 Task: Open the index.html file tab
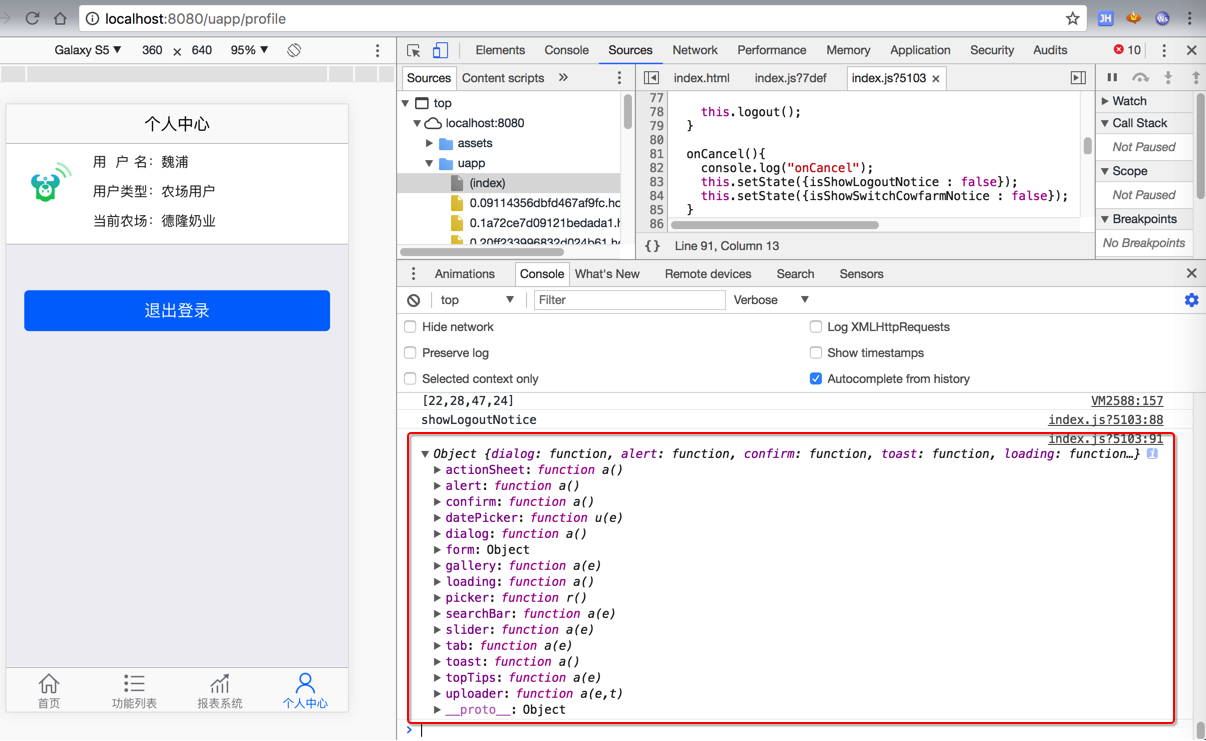[701, 78]
